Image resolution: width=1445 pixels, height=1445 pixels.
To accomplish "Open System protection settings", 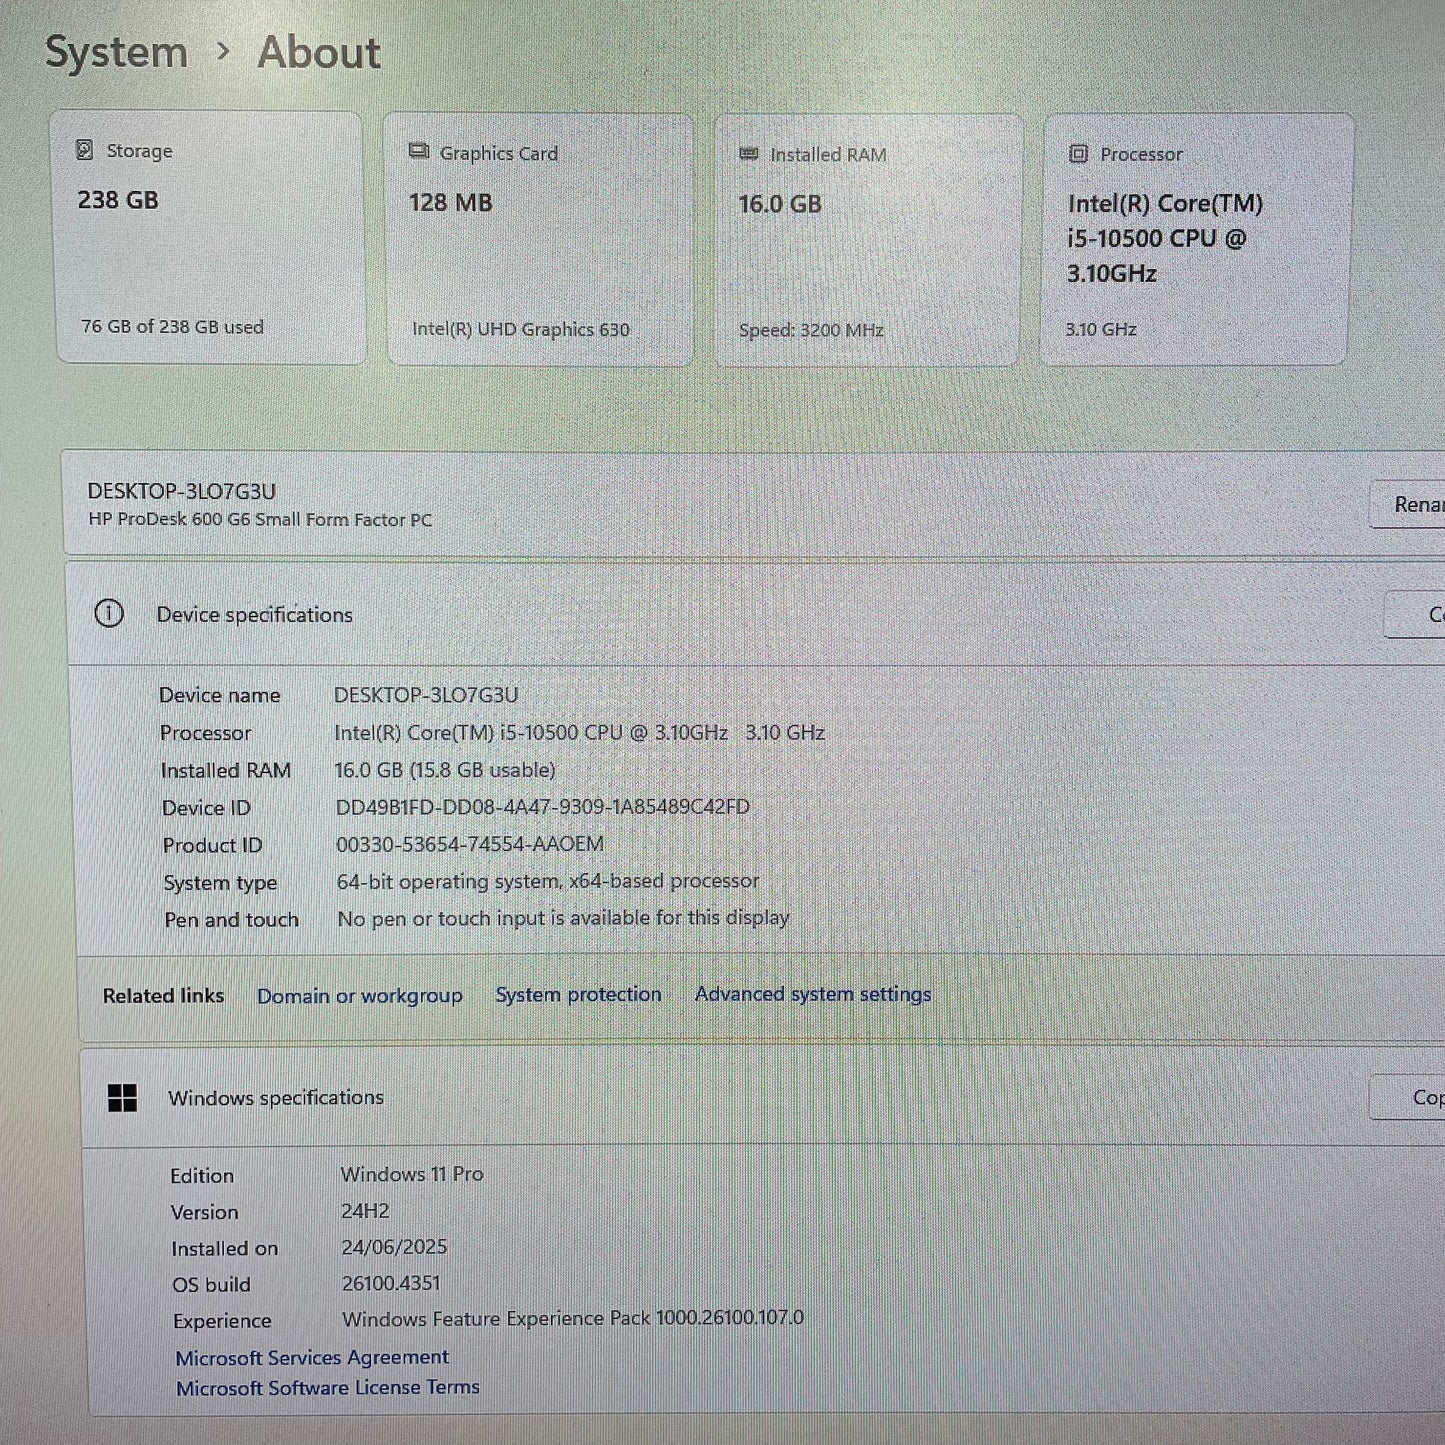I will 577,994.
